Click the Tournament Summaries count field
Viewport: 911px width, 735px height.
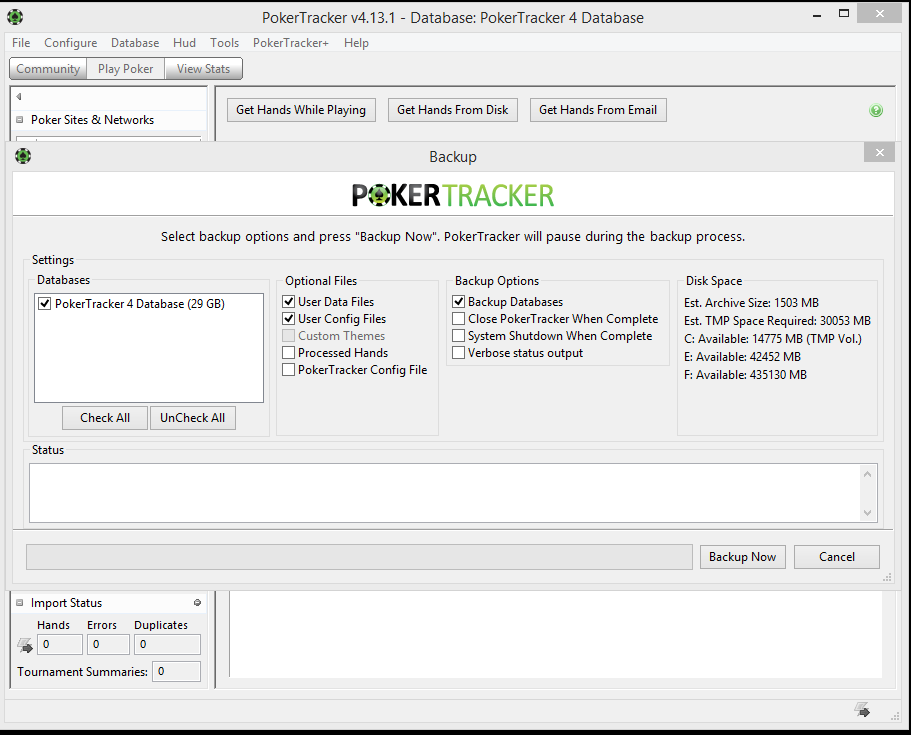point(177,672)
